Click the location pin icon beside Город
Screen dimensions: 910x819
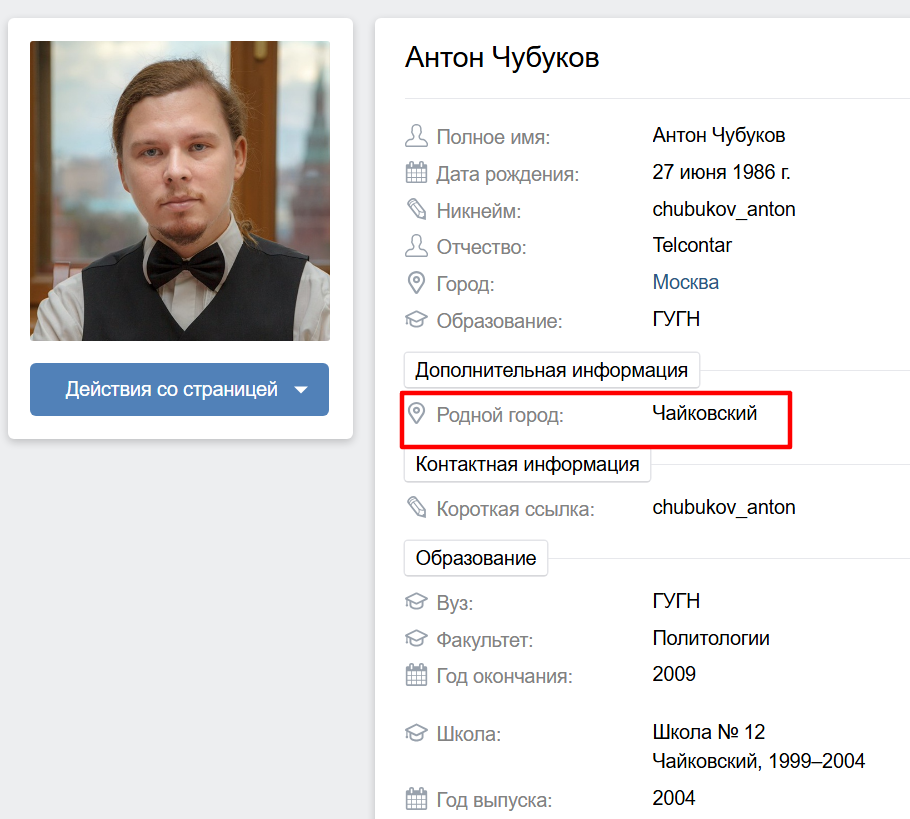coord(416,283)
